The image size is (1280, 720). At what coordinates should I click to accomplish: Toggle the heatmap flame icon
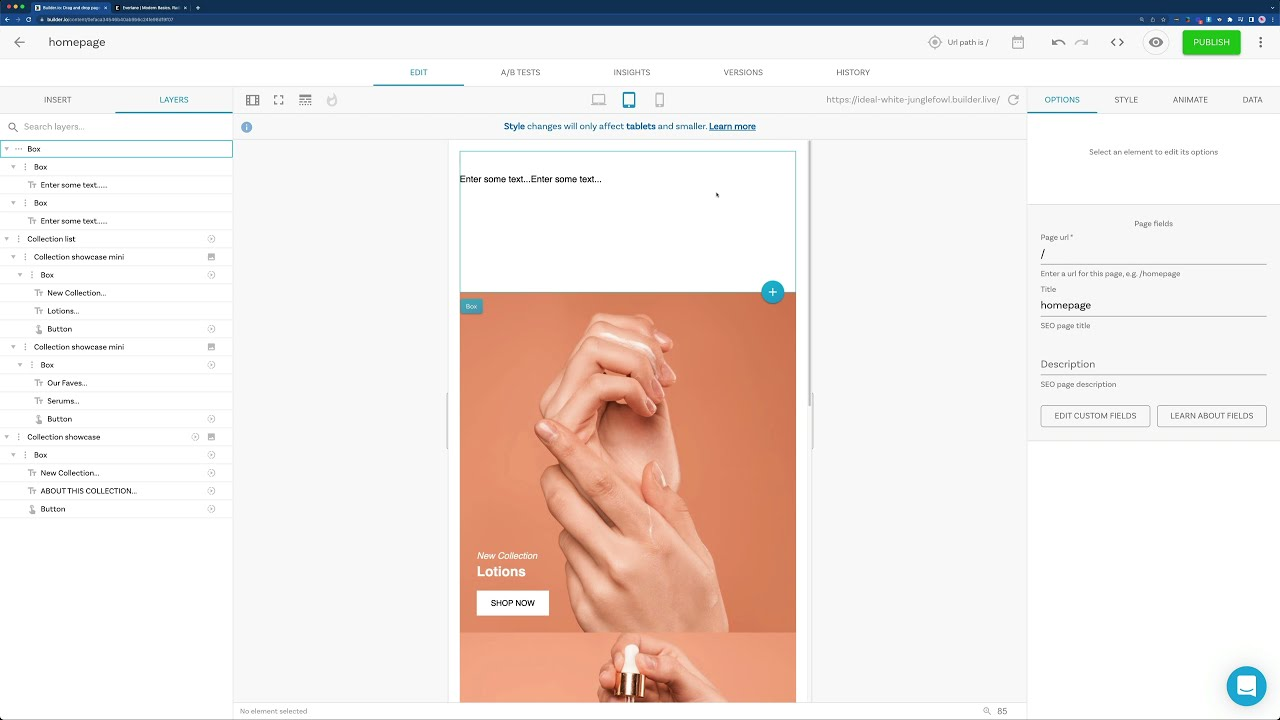[332, 100]
